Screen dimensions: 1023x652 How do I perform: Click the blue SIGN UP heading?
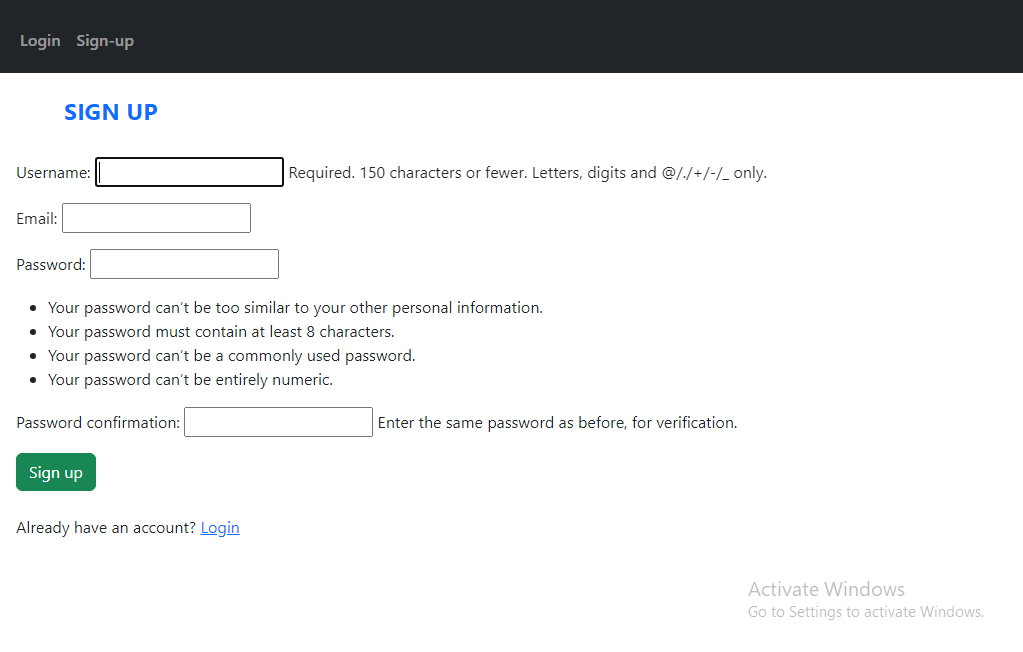tap(111, 112)
